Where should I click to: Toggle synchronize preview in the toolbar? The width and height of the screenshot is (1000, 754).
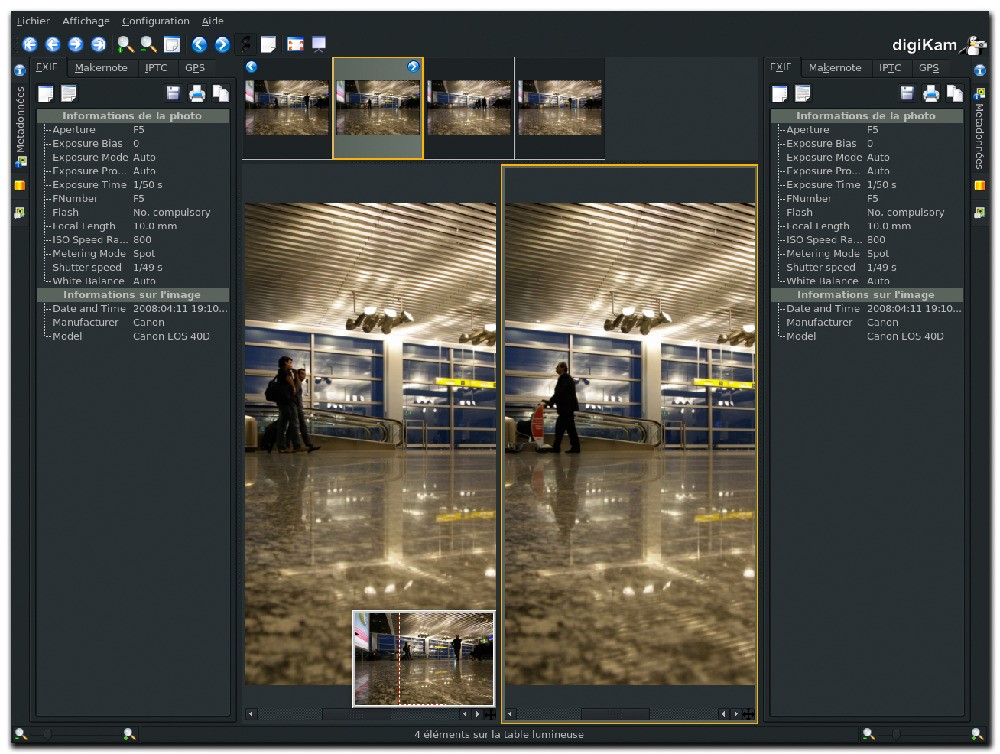(244, 44)
